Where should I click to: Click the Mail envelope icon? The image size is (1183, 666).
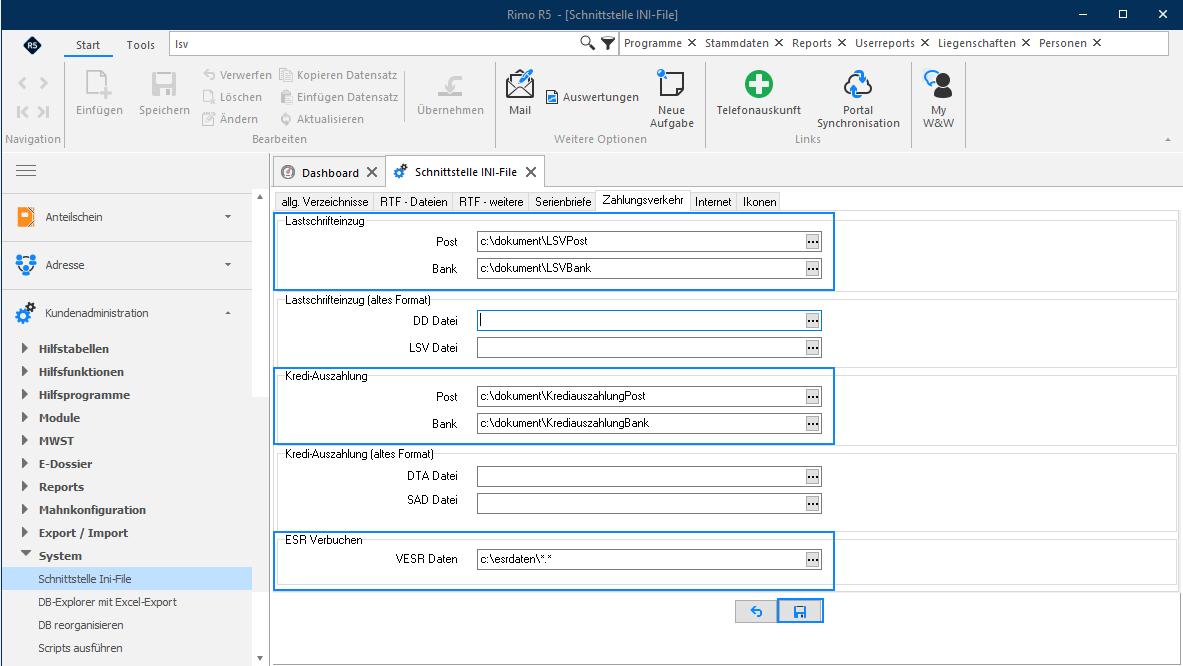[520, 84]
